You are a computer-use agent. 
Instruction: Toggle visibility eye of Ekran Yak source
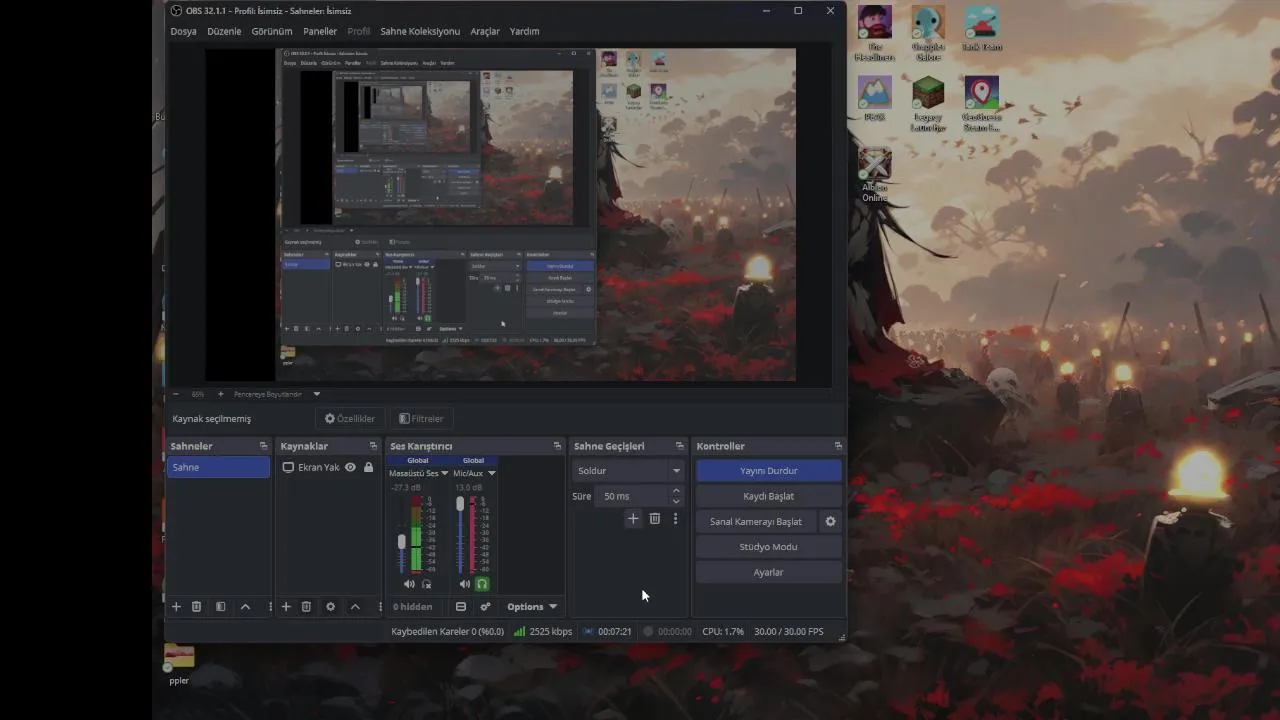pyautogui.click(x=350, y=467)
